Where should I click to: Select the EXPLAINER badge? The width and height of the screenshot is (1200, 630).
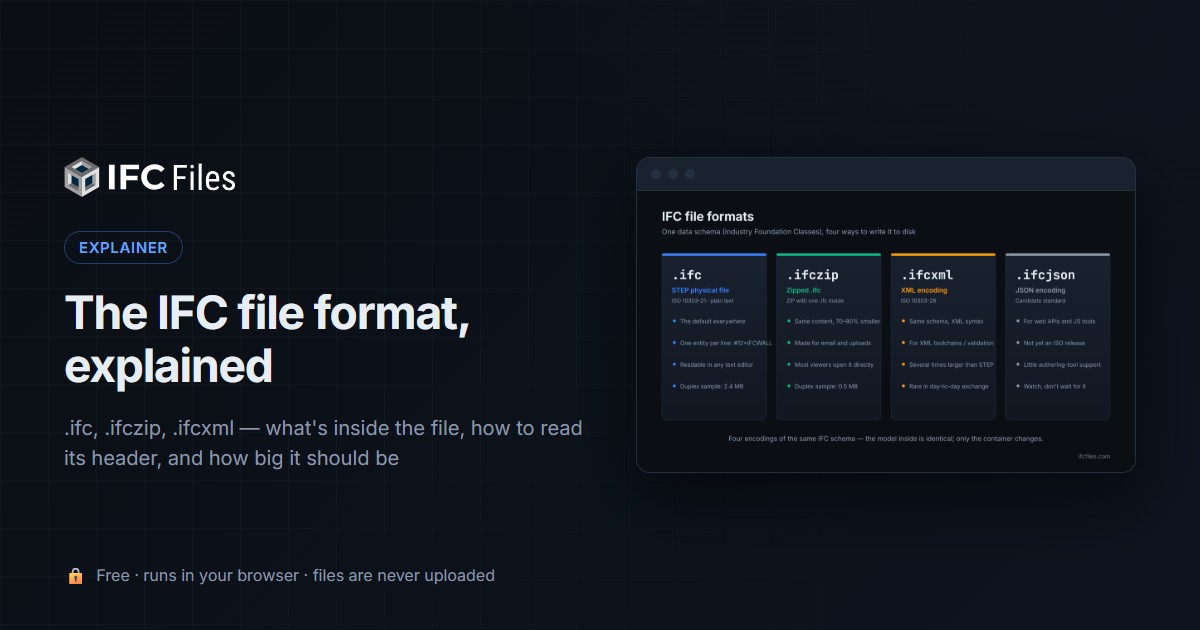pyautogui.click(x=123, y=247)
